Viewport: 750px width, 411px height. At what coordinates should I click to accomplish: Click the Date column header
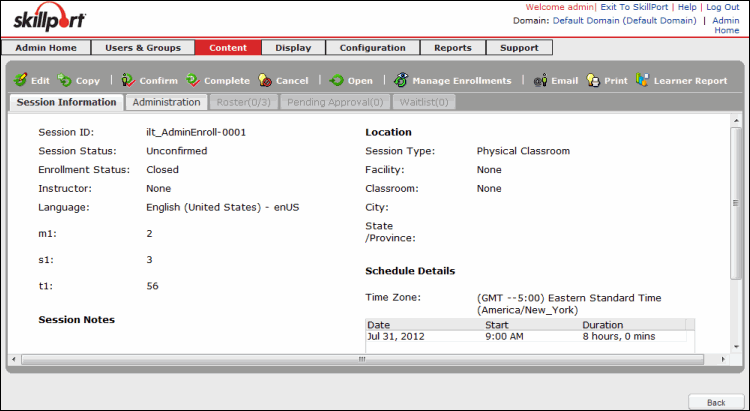coord(425,325)
